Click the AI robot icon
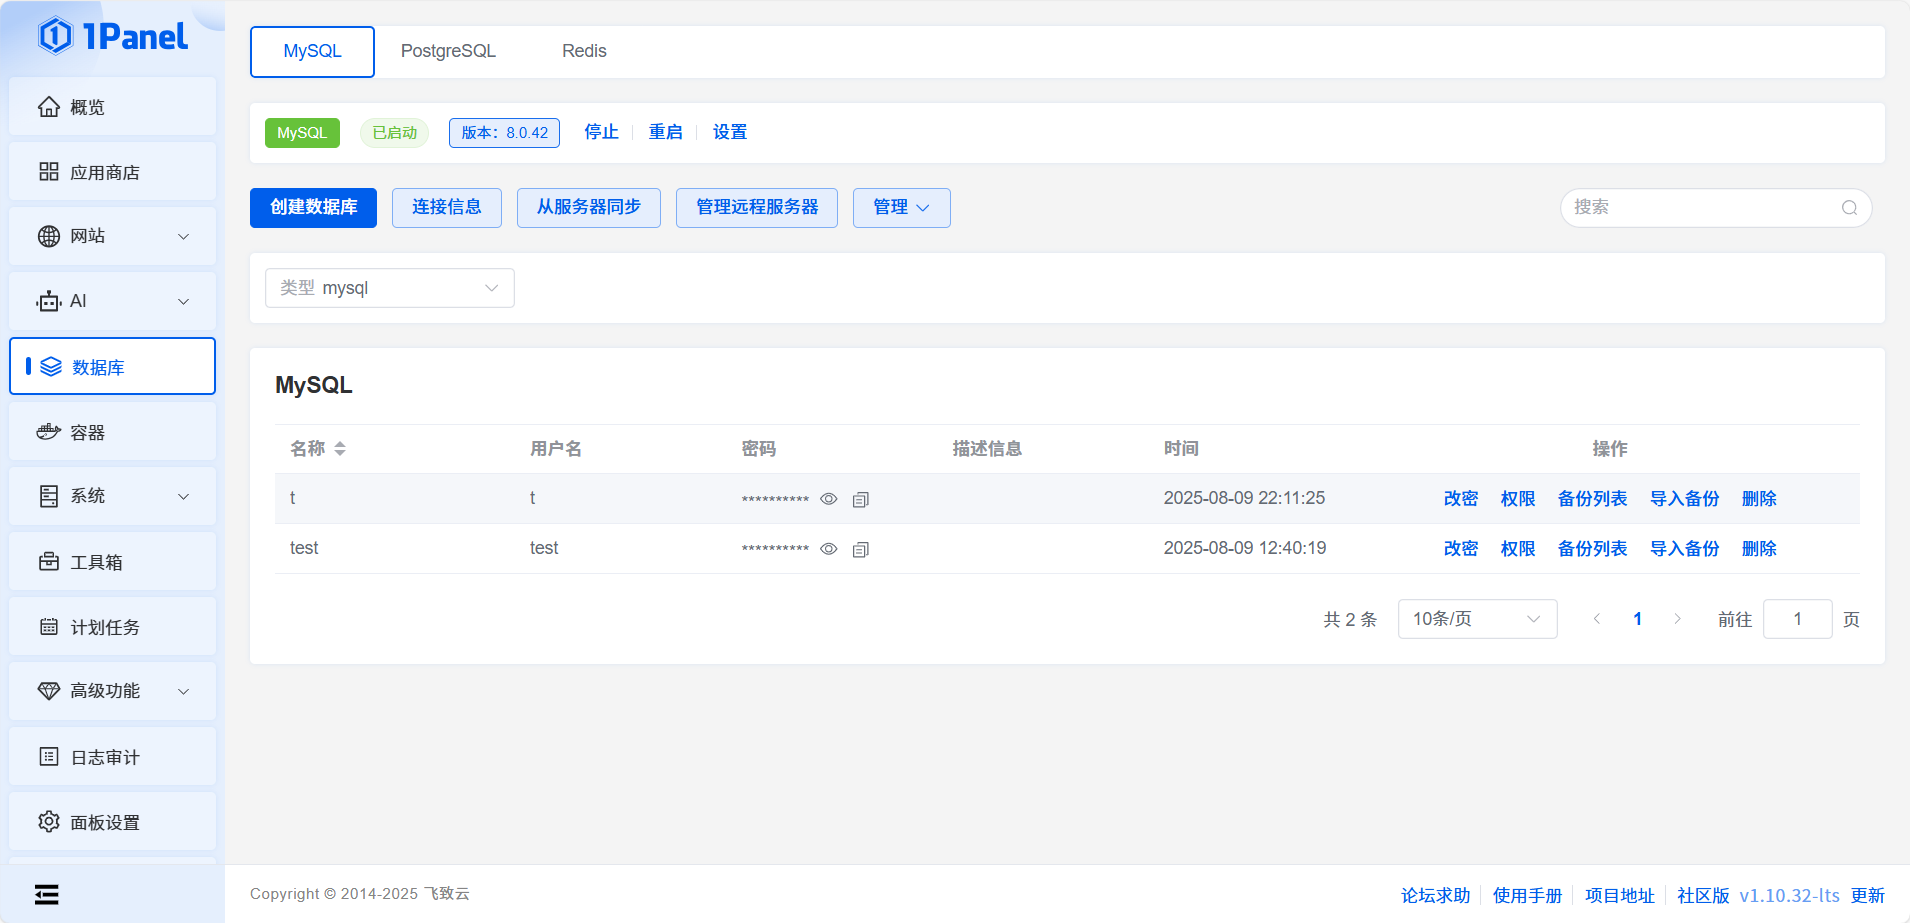Viewport: 1910px width, 923px height. point(49,301)
